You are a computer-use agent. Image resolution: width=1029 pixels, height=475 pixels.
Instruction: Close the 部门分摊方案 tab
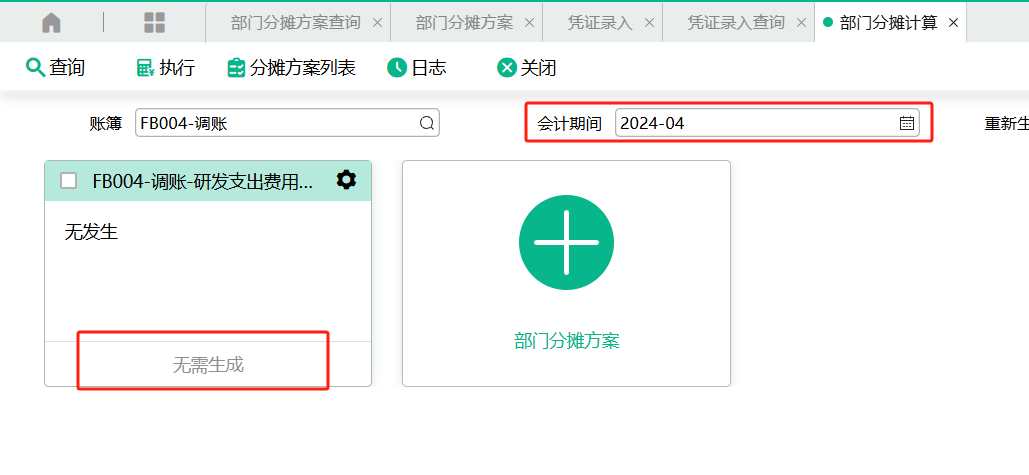click(529, 23)
